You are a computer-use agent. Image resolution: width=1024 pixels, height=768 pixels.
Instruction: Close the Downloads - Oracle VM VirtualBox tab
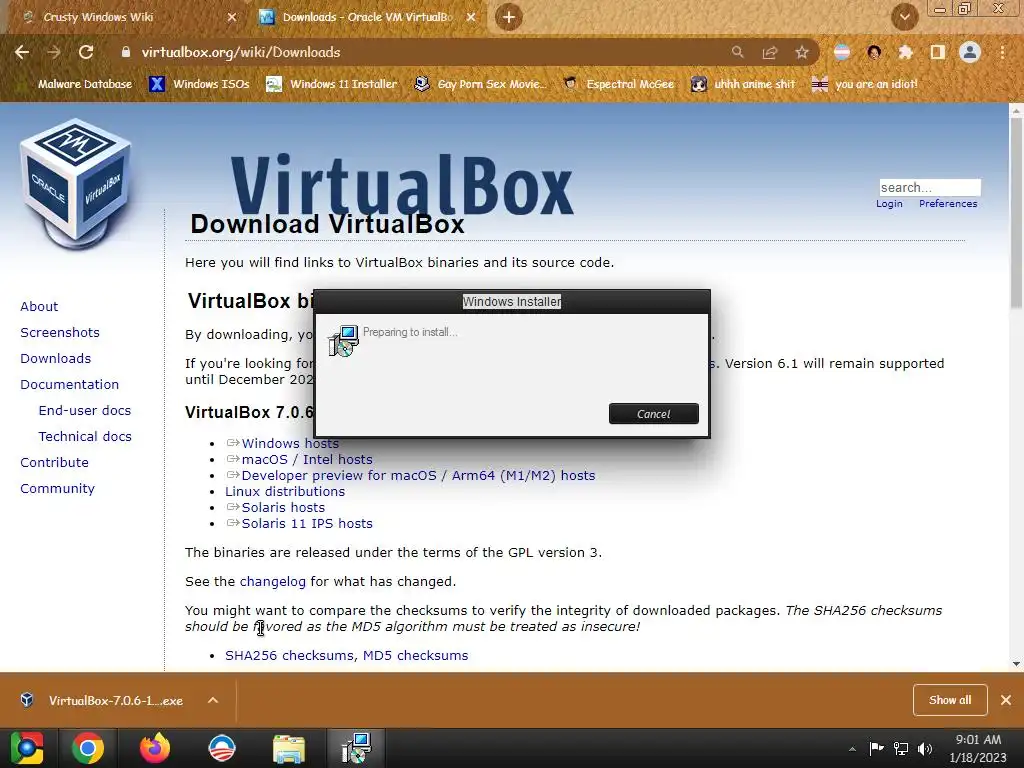471,17
